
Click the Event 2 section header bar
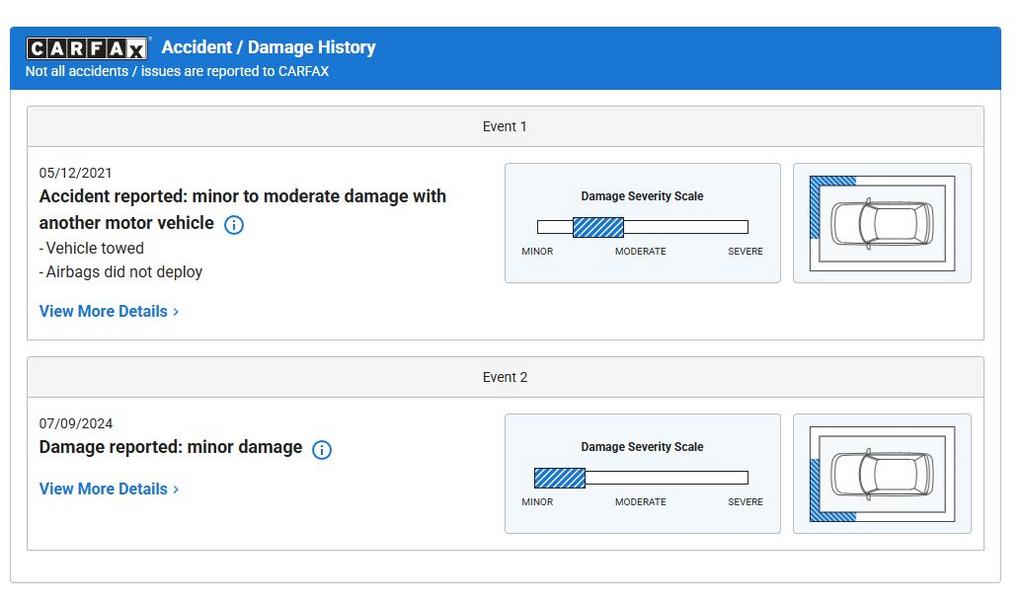pos(505,377)
